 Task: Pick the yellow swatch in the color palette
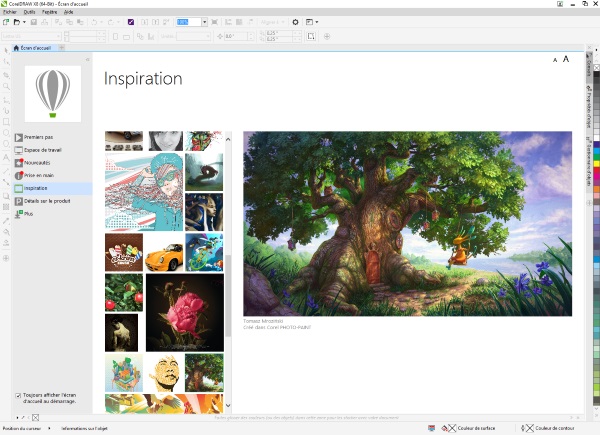(597, 164)
